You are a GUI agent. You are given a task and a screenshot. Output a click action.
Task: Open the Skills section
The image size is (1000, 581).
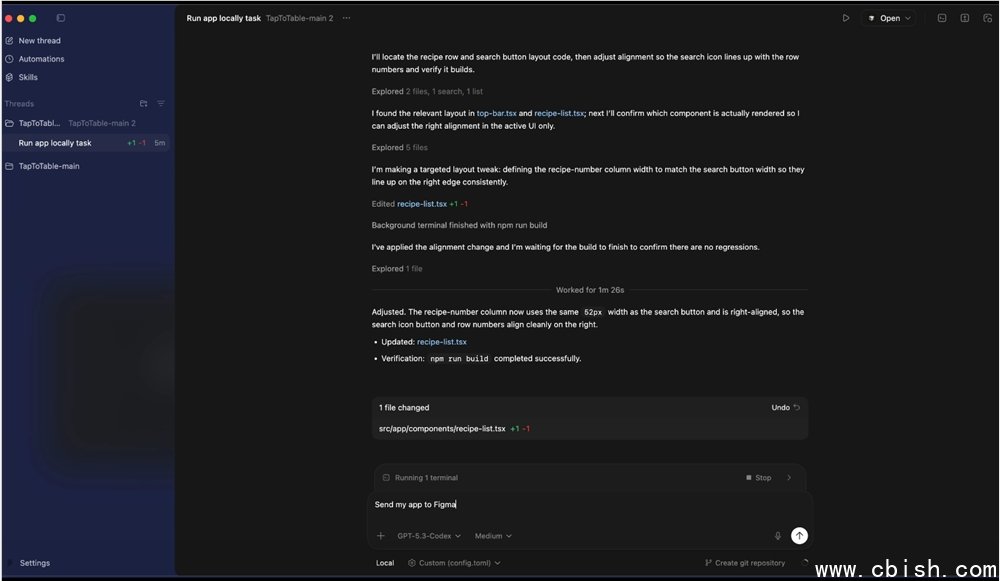click(28, 77)
